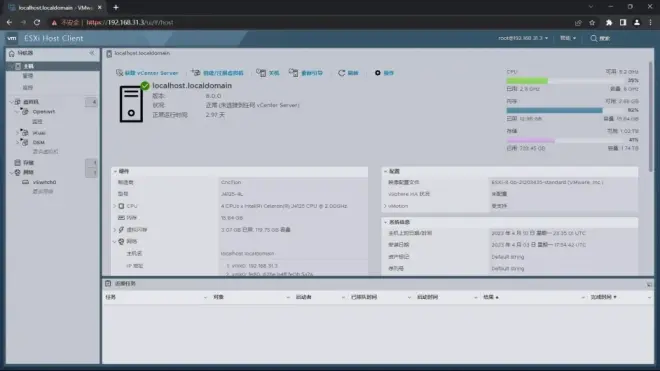Image resolution: width=660 pixels, height=371 pixels.
Task: Select the Openwrt virtual machine
Action: coord(44,112)
